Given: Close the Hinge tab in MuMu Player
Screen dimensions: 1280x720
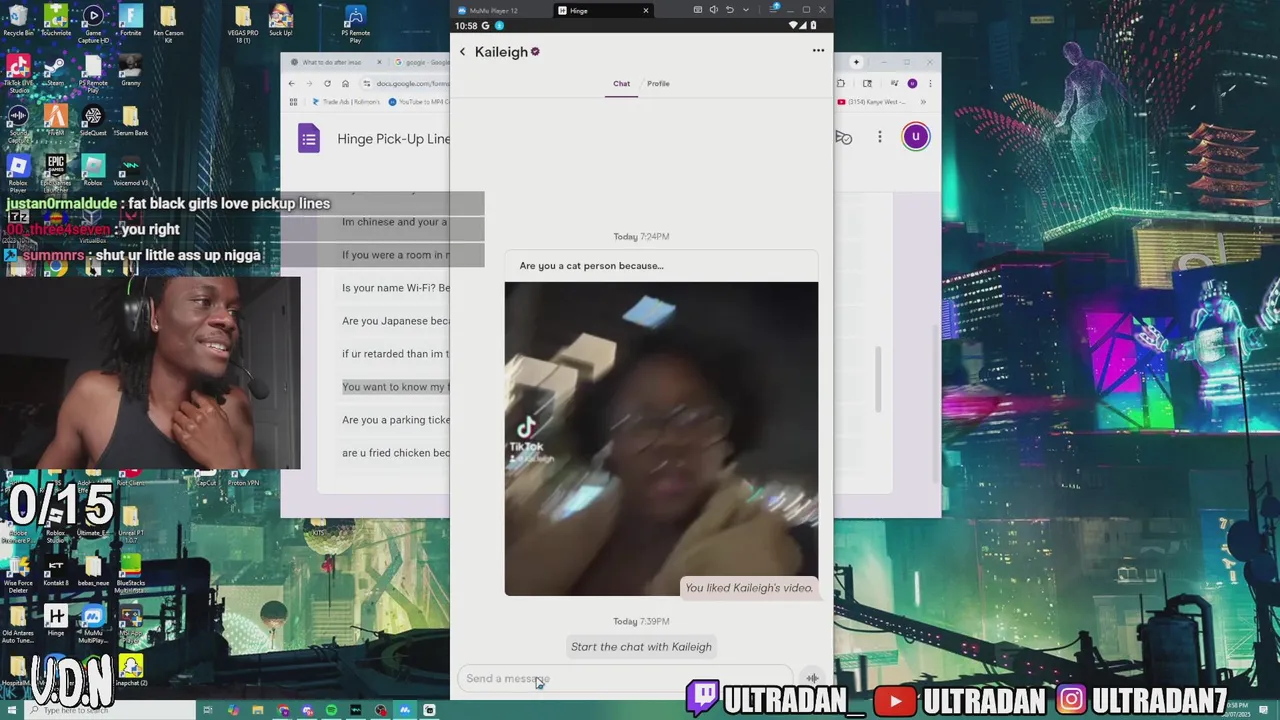Looking at the screenshot, I should tap(645, 10).
